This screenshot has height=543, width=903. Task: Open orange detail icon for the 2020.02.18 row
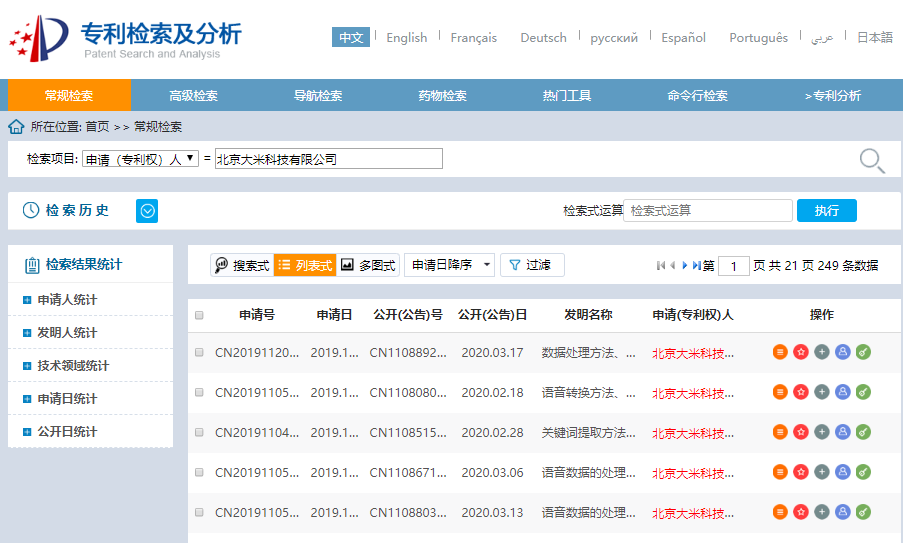pos(780,392)
